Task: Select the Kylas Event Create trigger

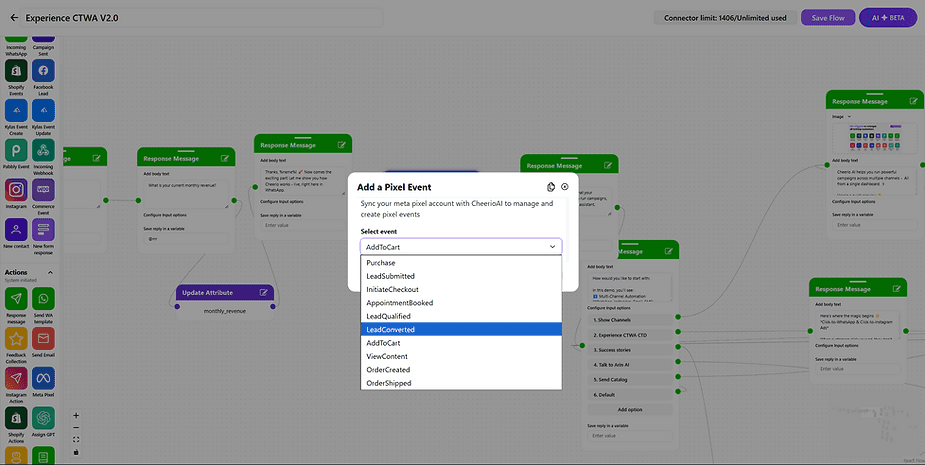Action: click(16, 110)
